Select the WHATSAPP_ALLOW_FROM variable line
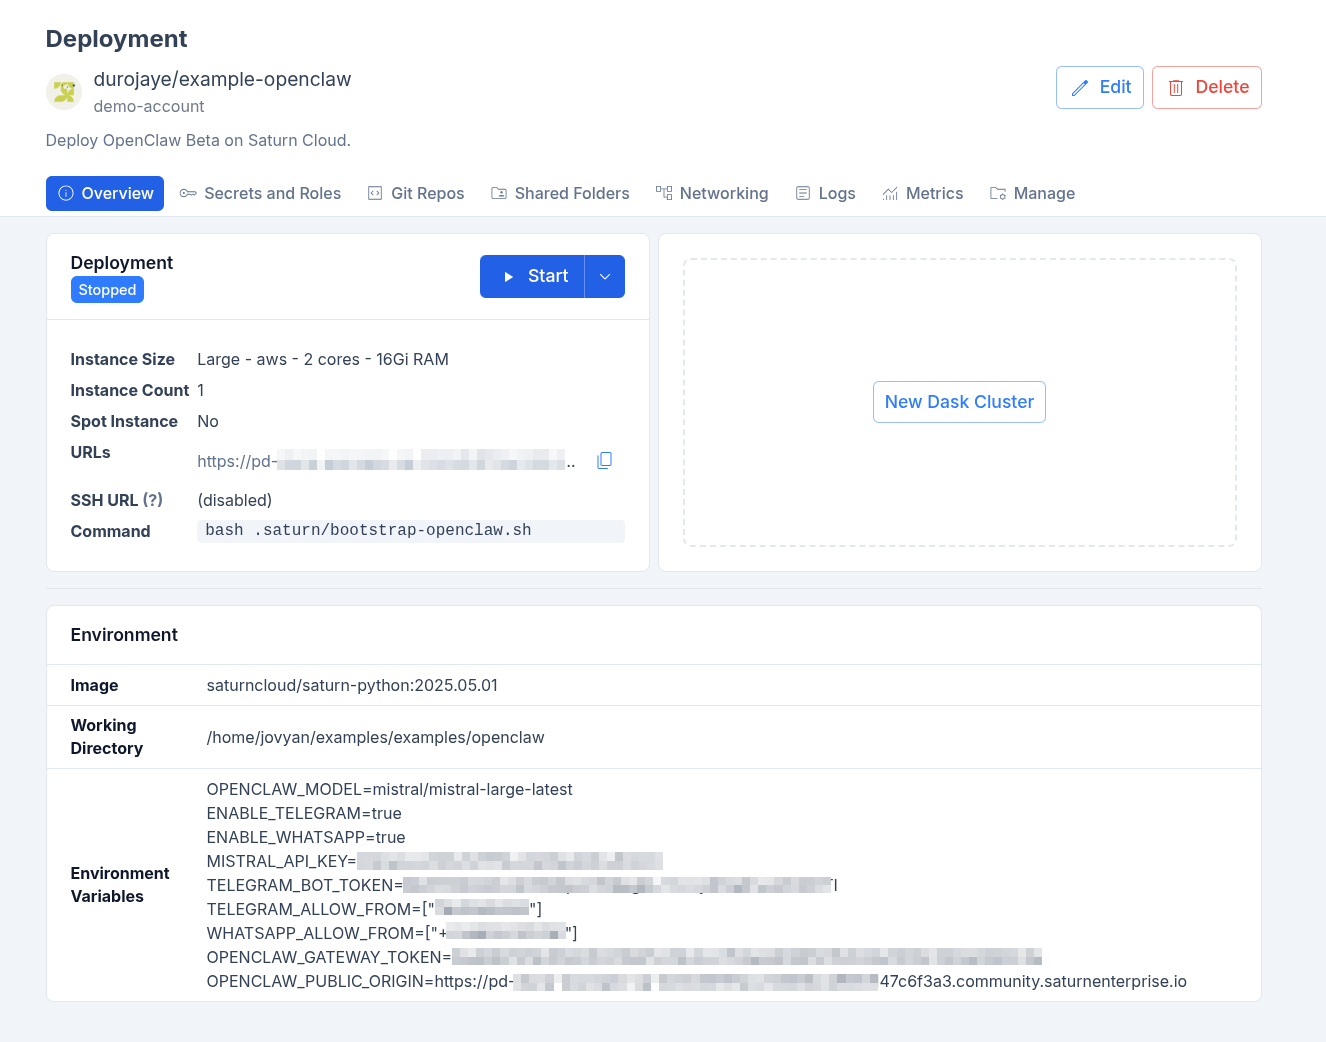Viewport: 1326px width, 1042px height. coord(392,934)
